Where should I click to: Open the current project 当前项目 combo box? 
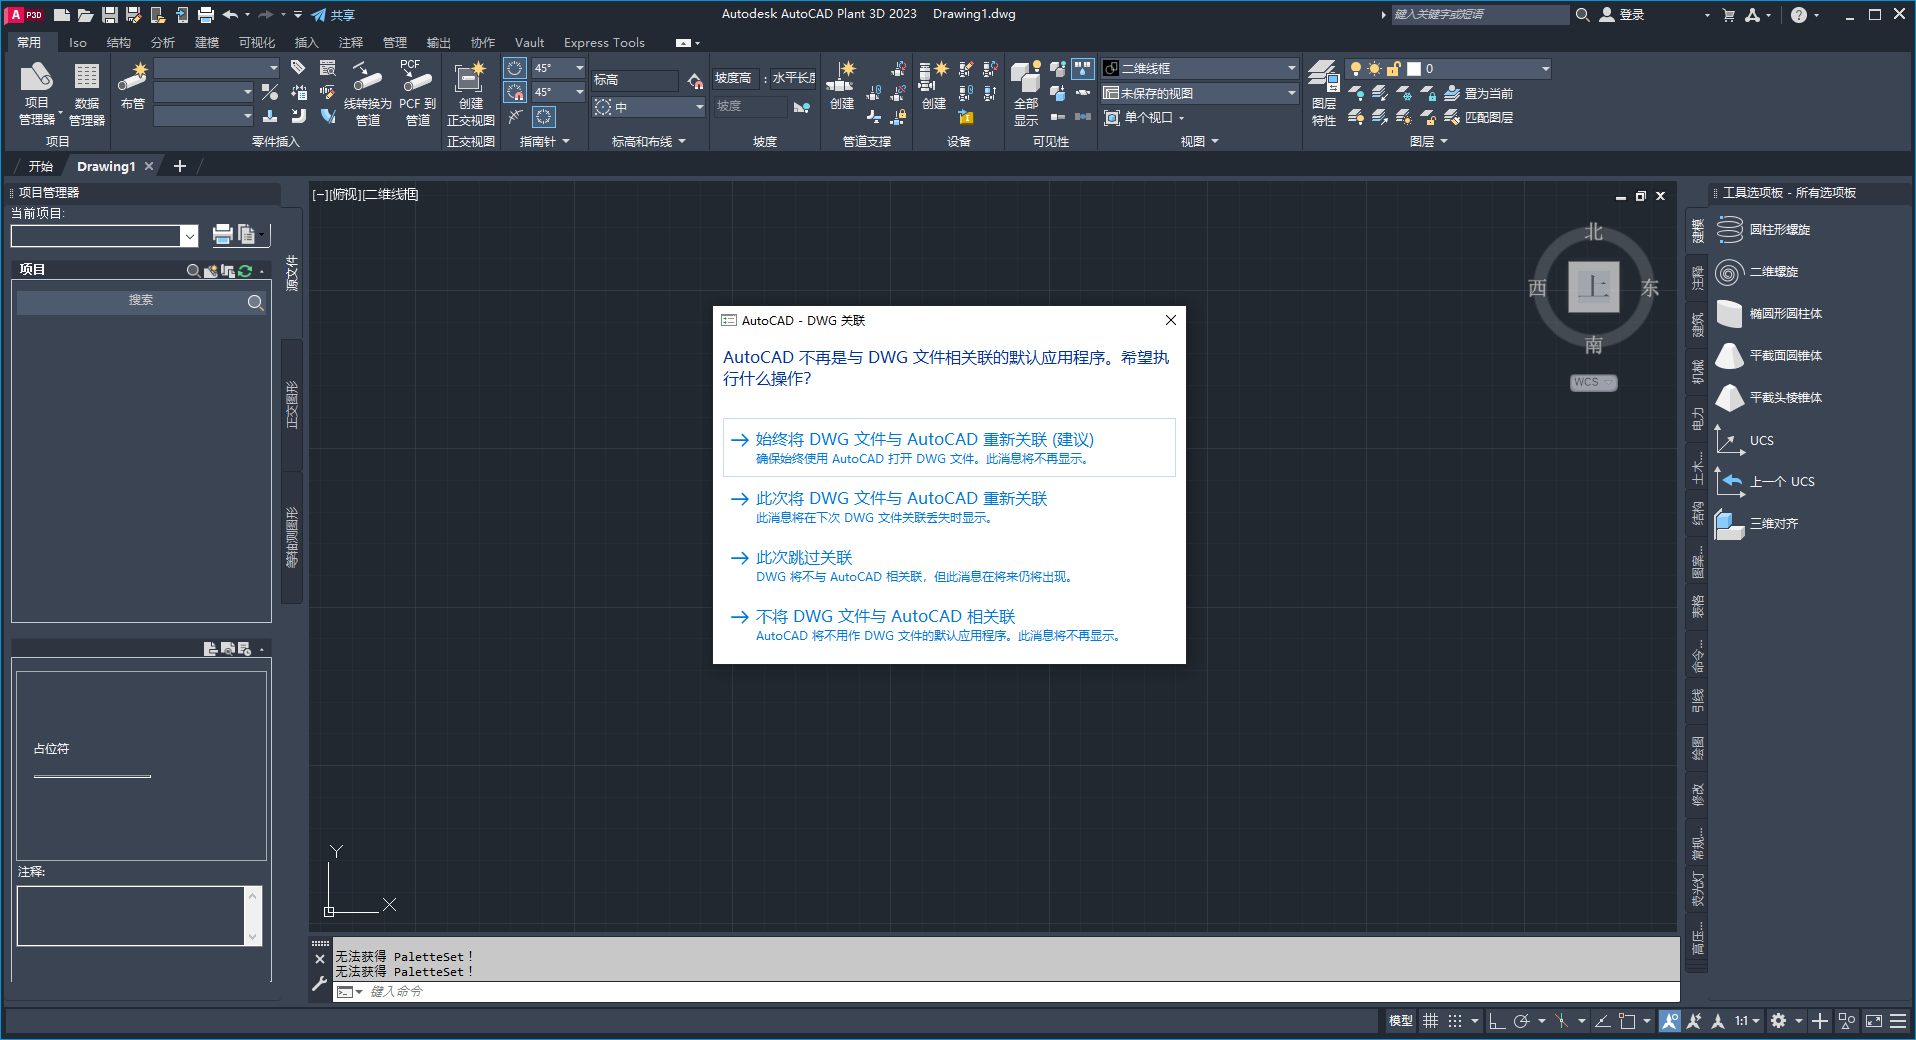click(x=189, y=236)
